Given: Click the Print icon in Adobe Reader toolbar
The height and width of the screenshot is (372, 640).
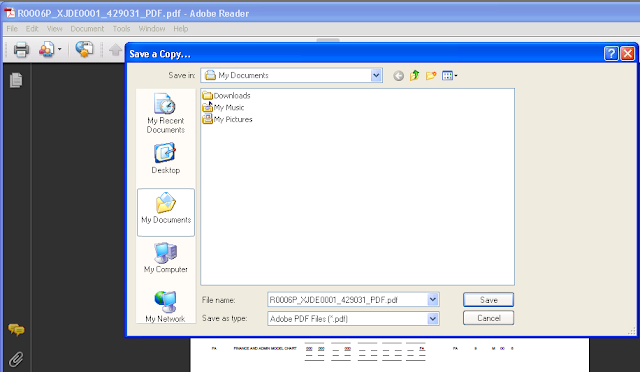Looking at the screenshot, I should point(21,50).
